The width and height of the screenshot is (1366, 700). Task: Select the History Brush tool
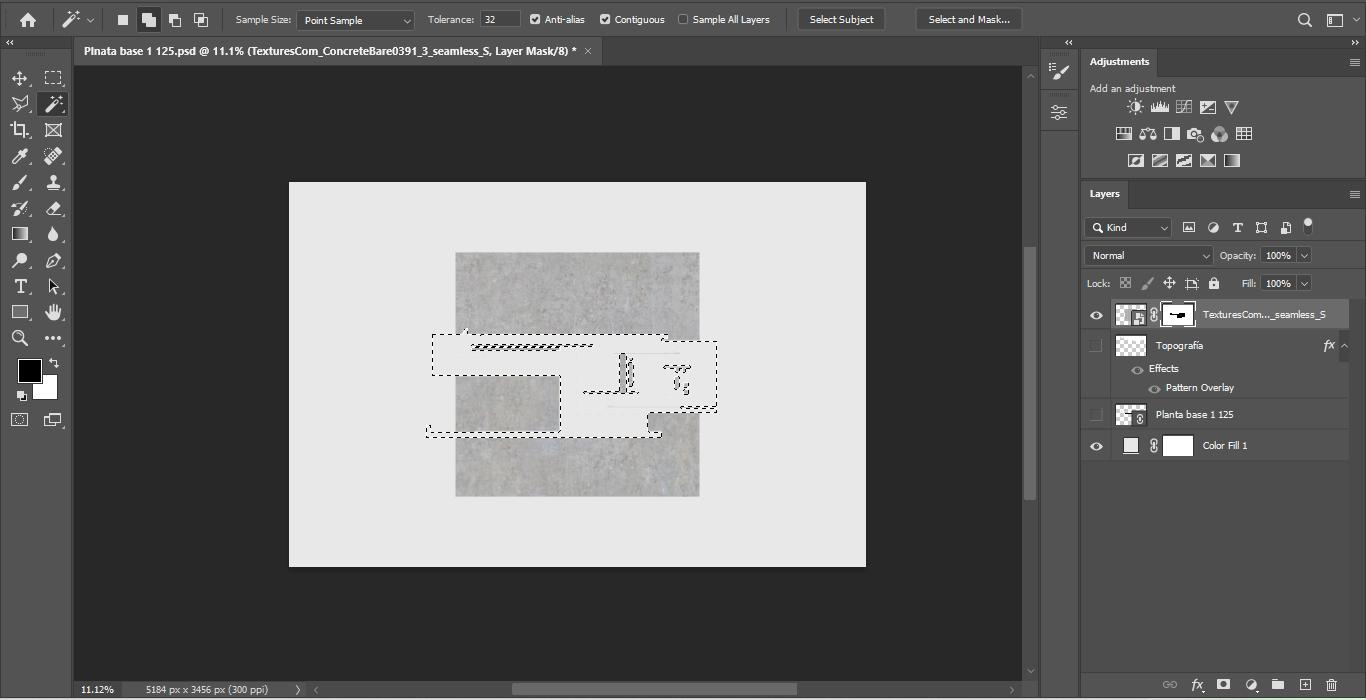(20, 208)
